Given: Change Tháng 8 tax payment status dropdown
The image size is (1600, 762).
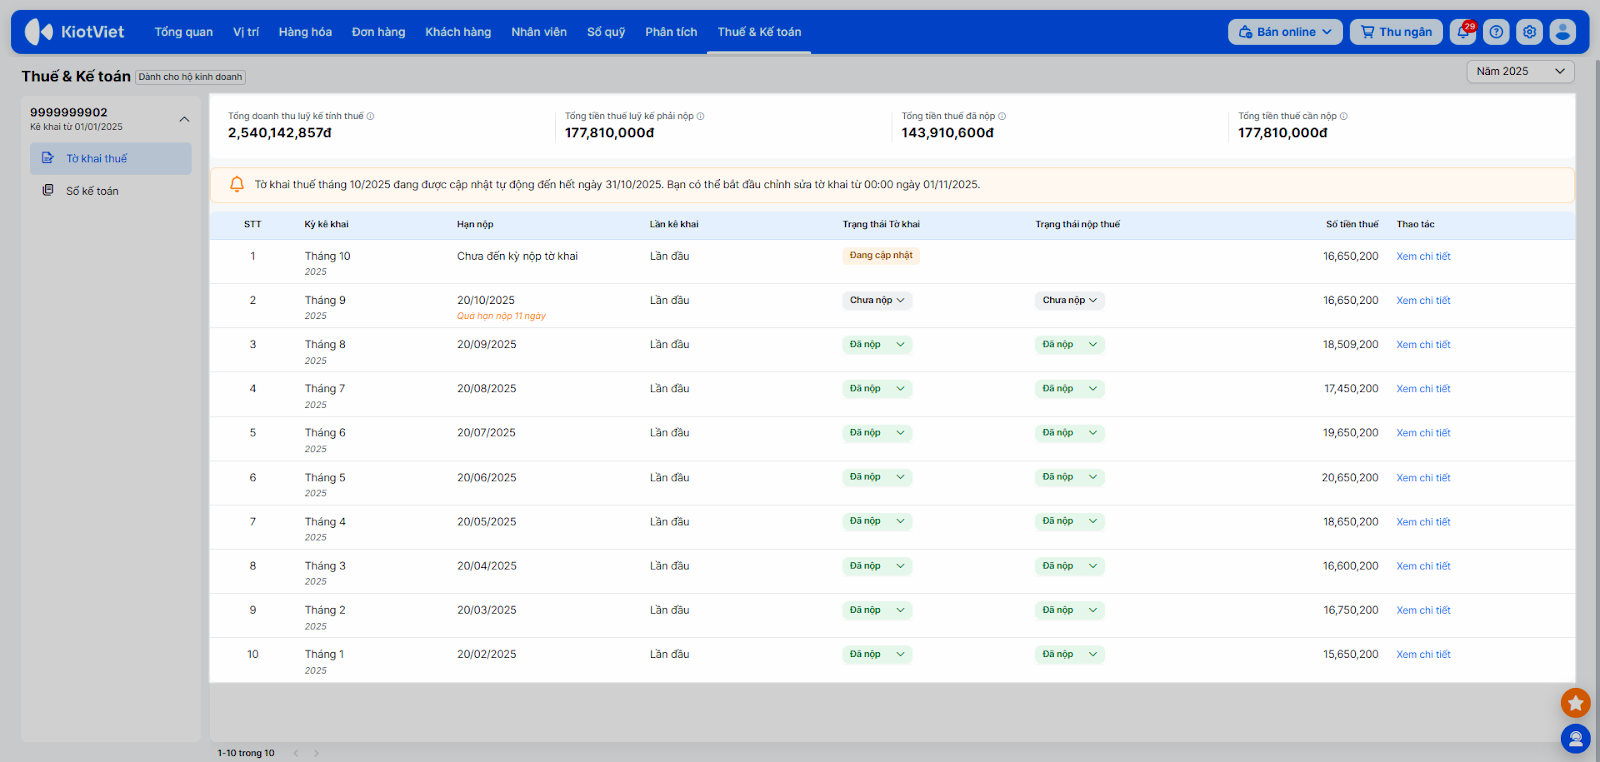Looking at the screenshot, I should pyautogui.click(x=1069, y=345).
